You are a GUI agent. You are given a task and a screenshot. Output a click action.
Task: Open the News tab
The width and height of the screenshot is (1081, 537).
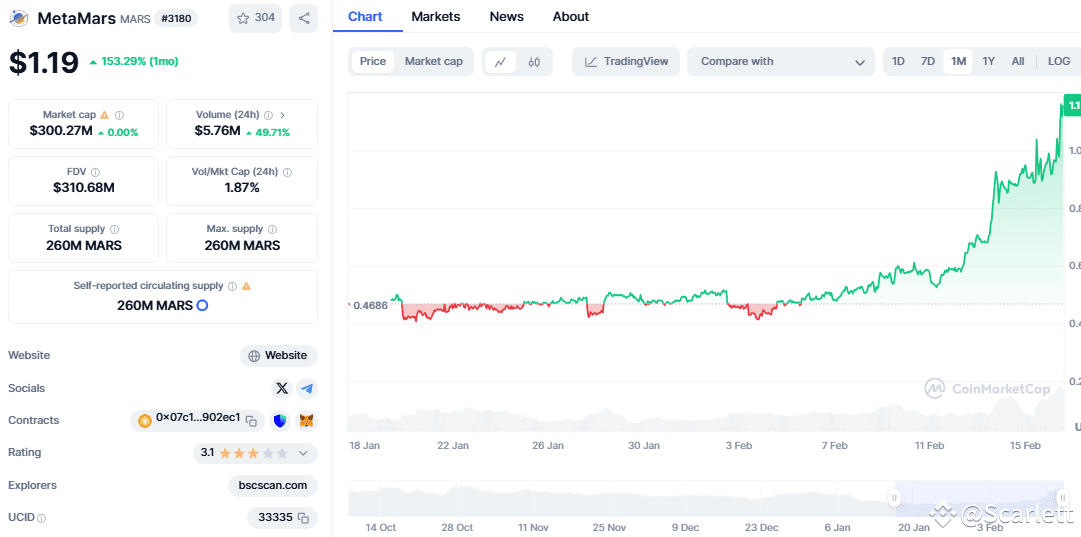coord(506,17)
